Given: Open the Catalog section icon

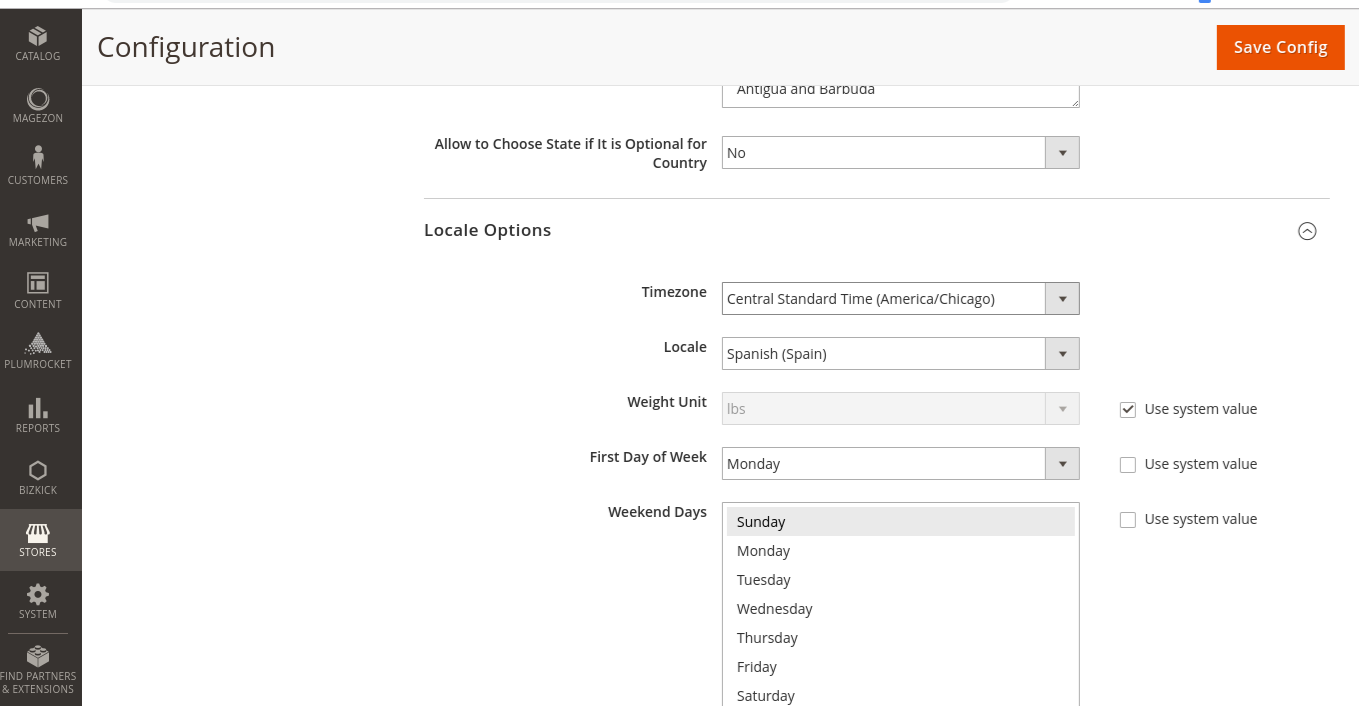Looking at the screenshot, I should click(x=40, y=40).
